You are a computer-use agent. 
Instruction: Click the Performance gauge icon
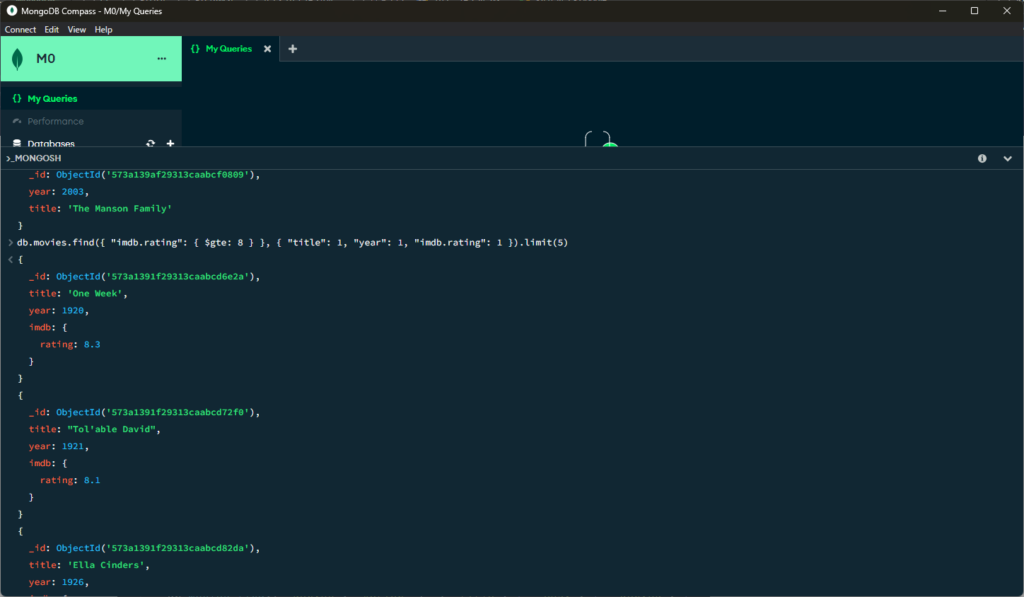[x=17, y=121]
